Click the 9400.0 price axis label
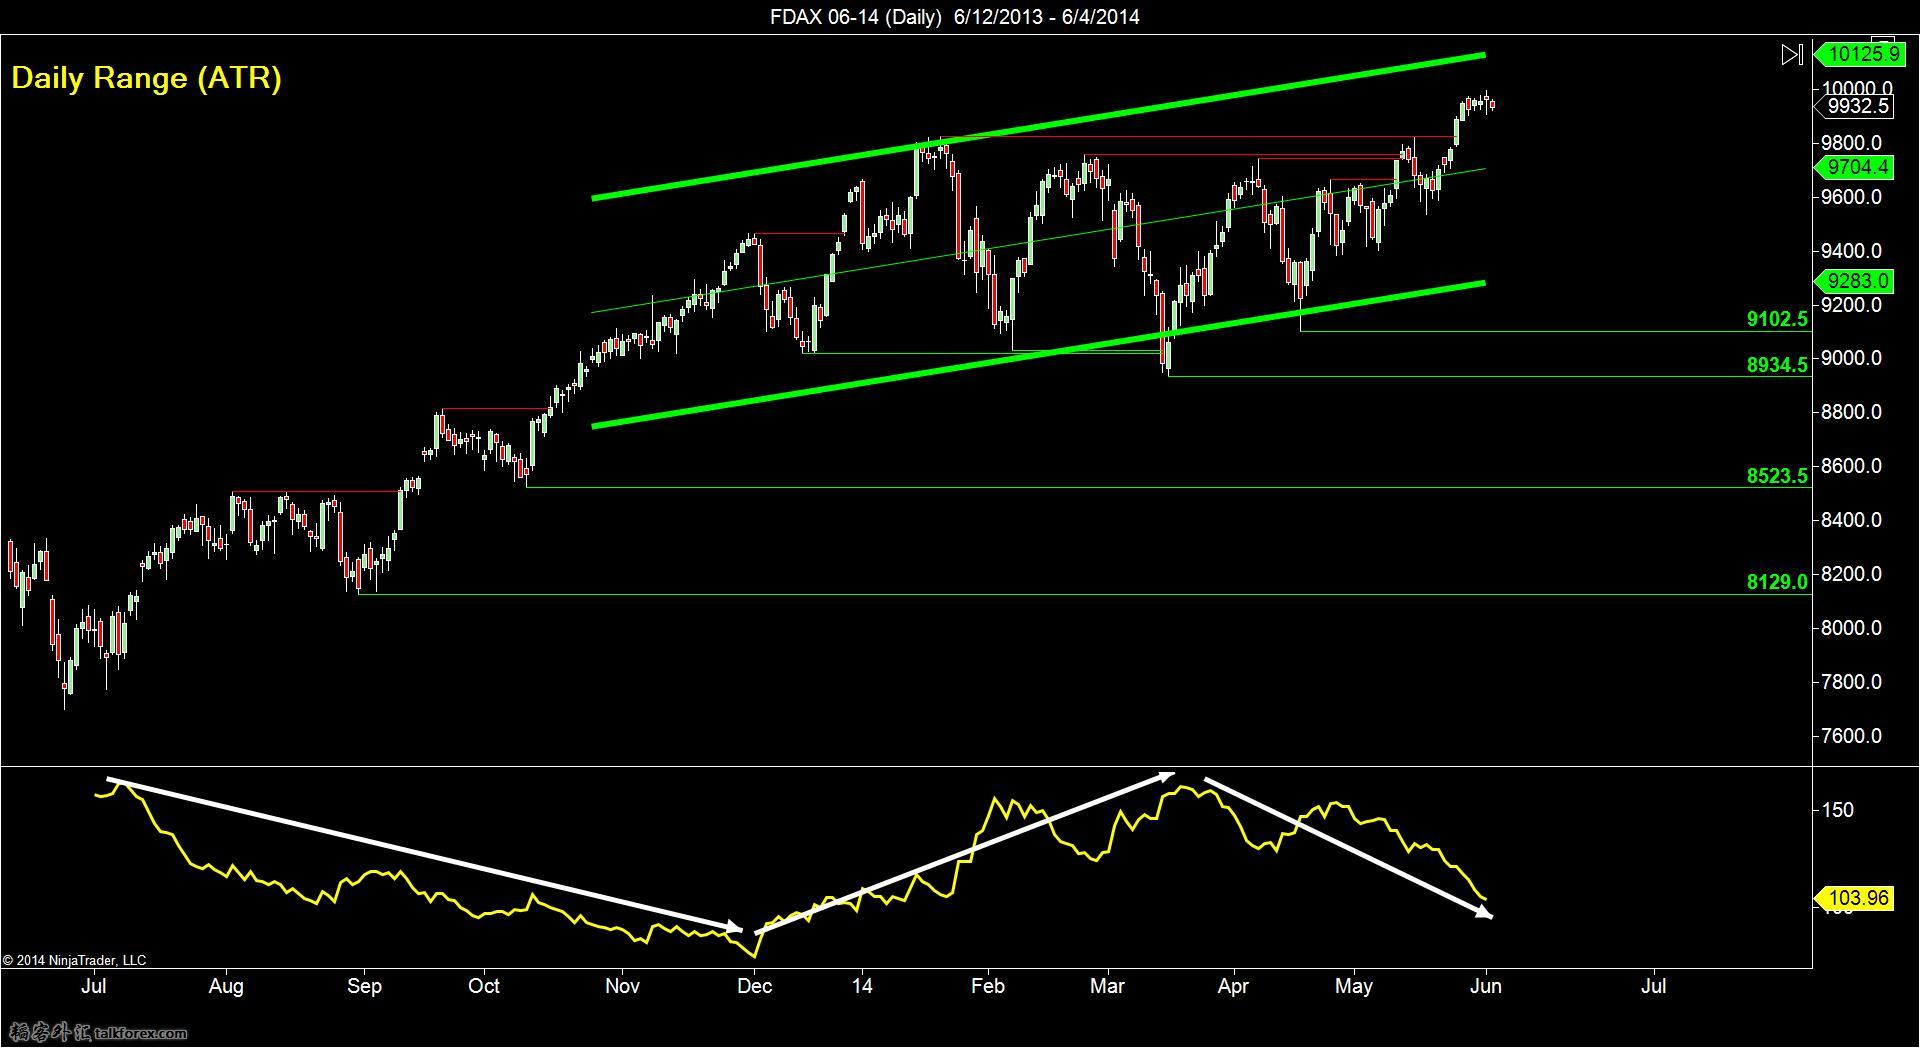This screenshot has height=1048, width=1920. click(x=1851, y=251)
